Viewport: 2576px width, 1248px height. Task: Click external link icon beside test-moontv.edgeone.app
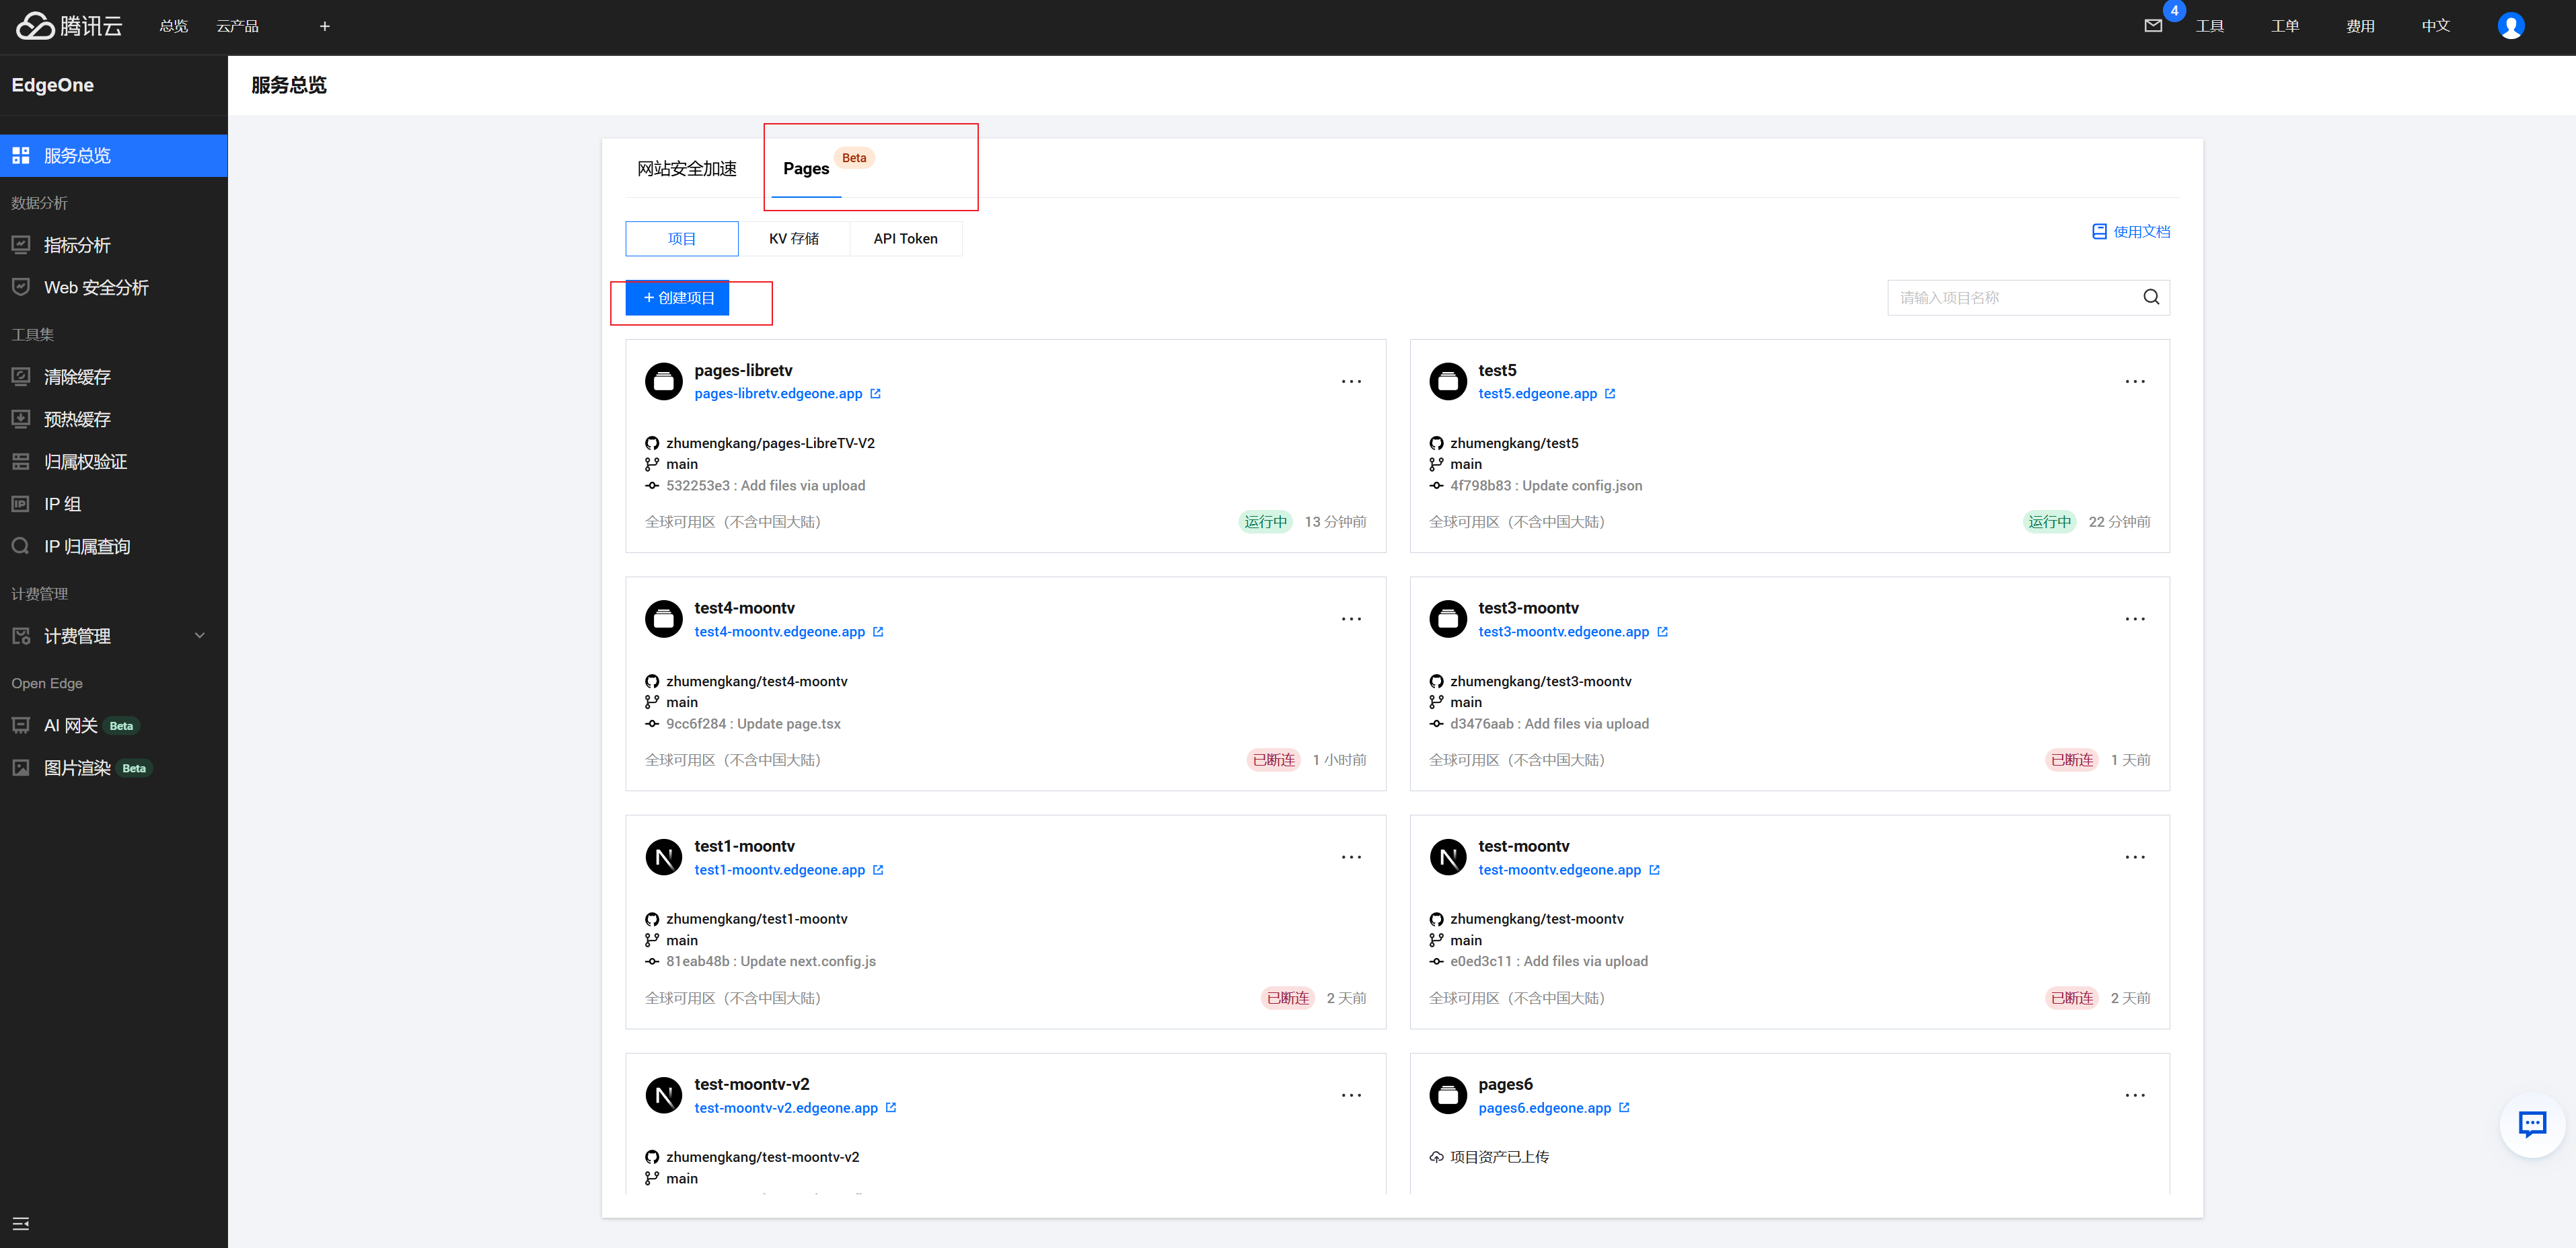point(1654,870)
